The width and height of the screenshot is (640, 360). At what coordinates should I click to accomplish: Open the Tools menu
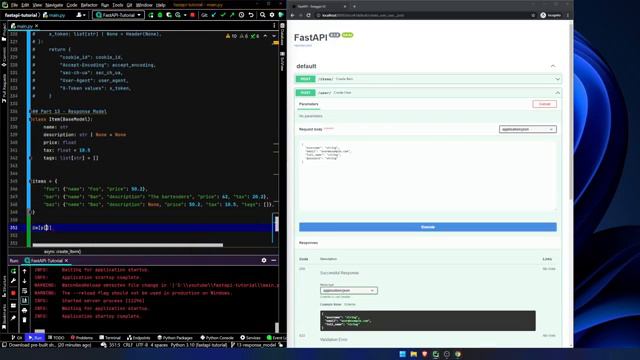pyautogui.click(x=118, y=5)
